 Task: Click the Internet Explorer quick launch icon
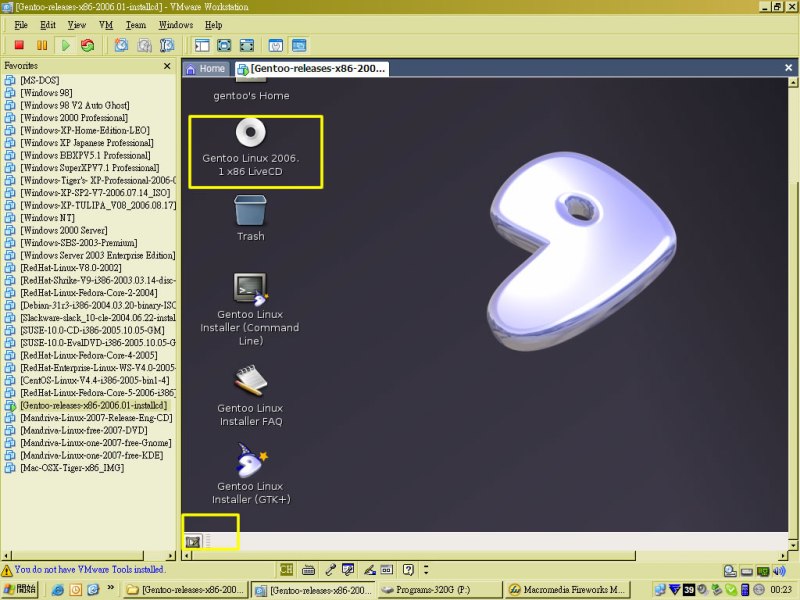pos(58,590)
